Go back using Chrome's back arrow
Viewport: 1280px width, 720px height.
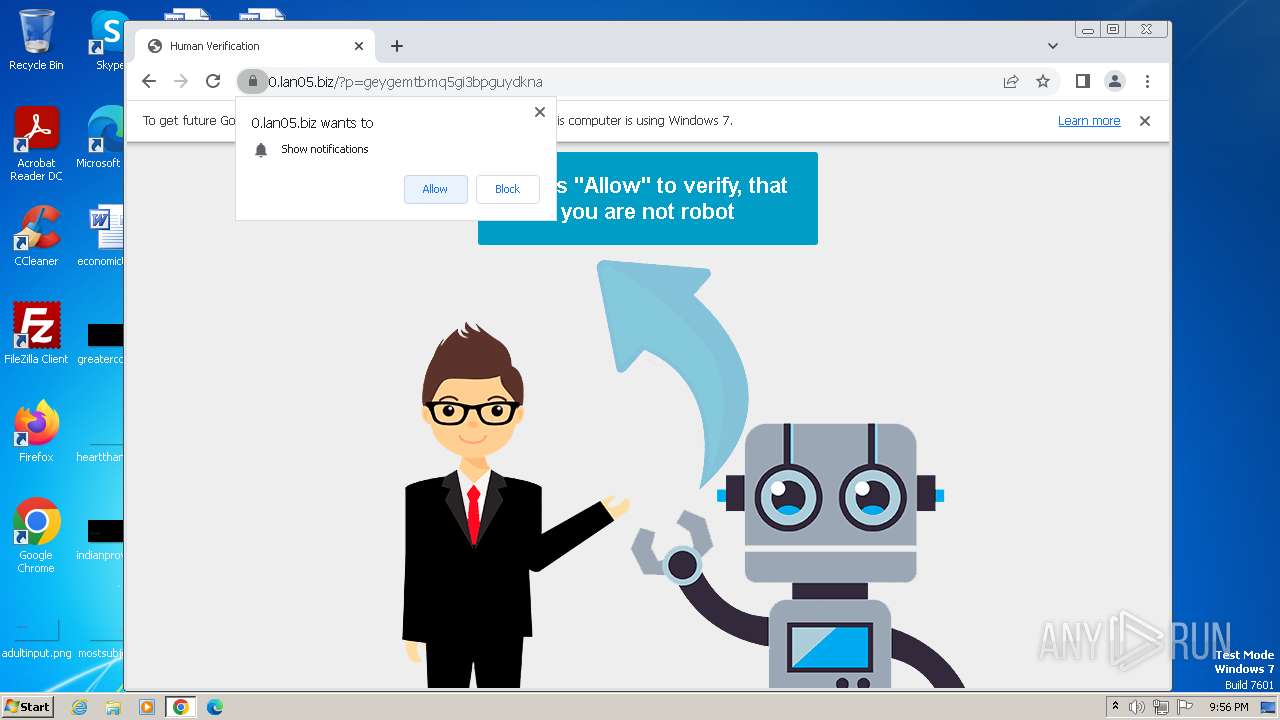pos(149,81)
